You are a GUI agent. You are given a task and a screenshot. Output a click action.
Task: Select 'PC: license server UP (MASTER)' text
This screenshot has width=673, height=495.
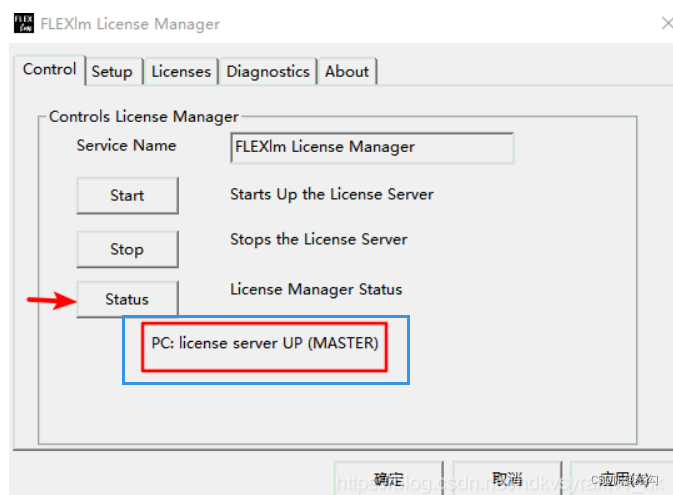click(x=265, y=343)
